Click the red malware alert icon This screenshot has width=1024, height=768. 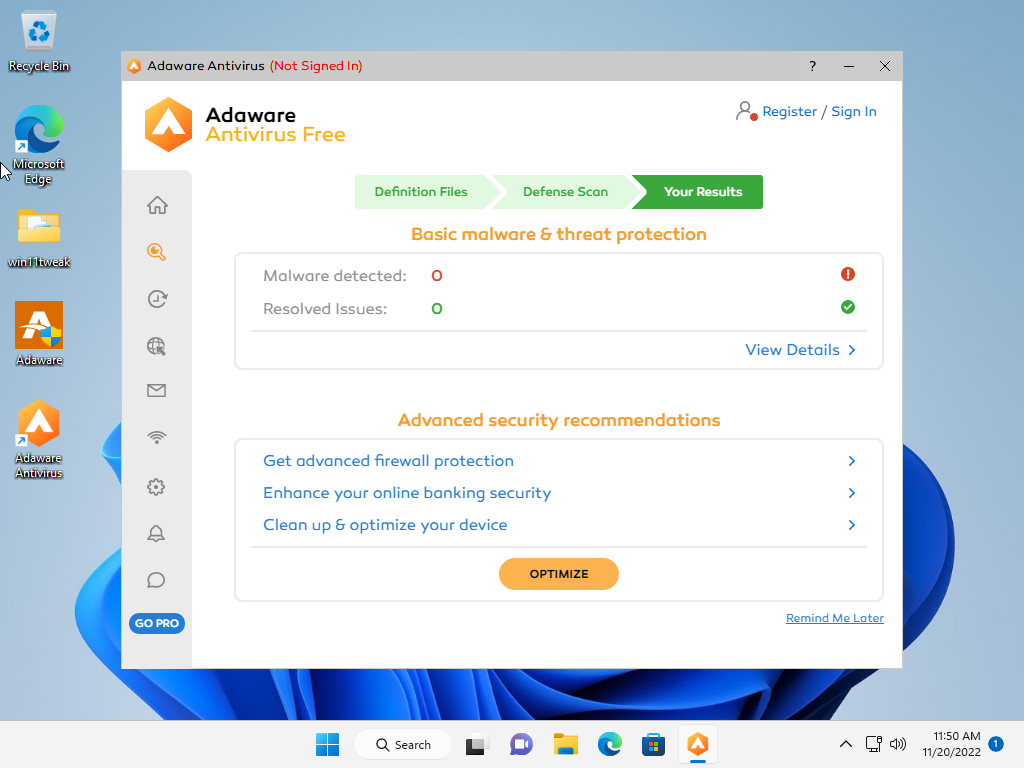tap(848, 274)
